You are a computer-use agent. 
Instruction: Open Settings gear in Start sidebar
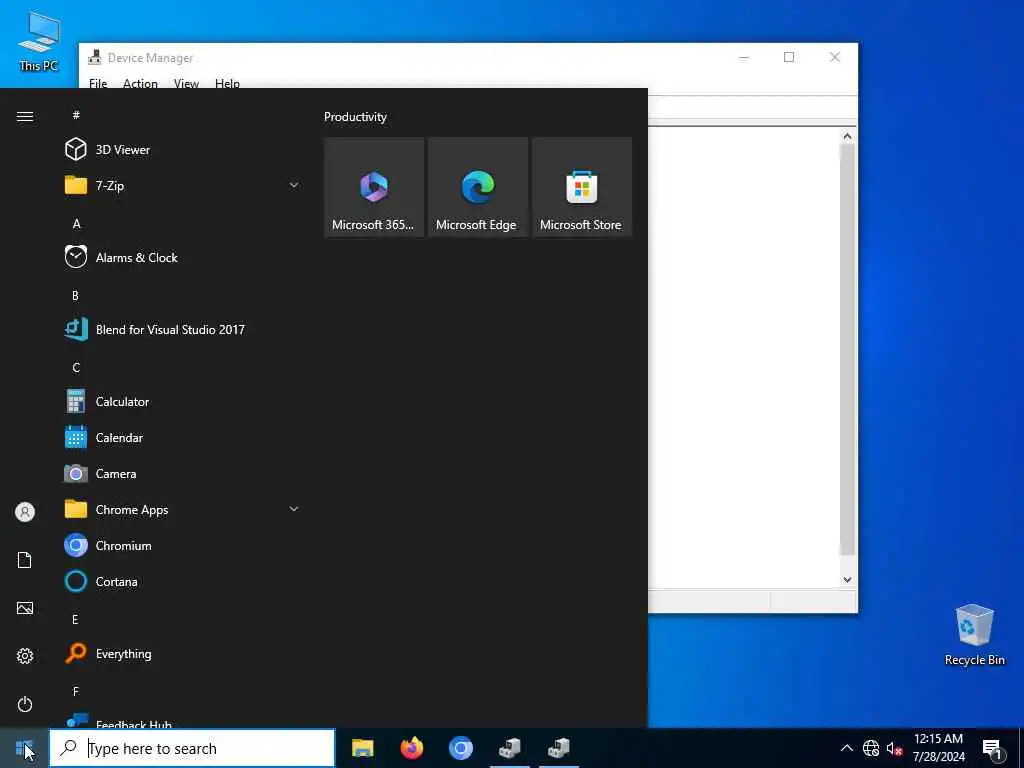(x=25, y=656)
